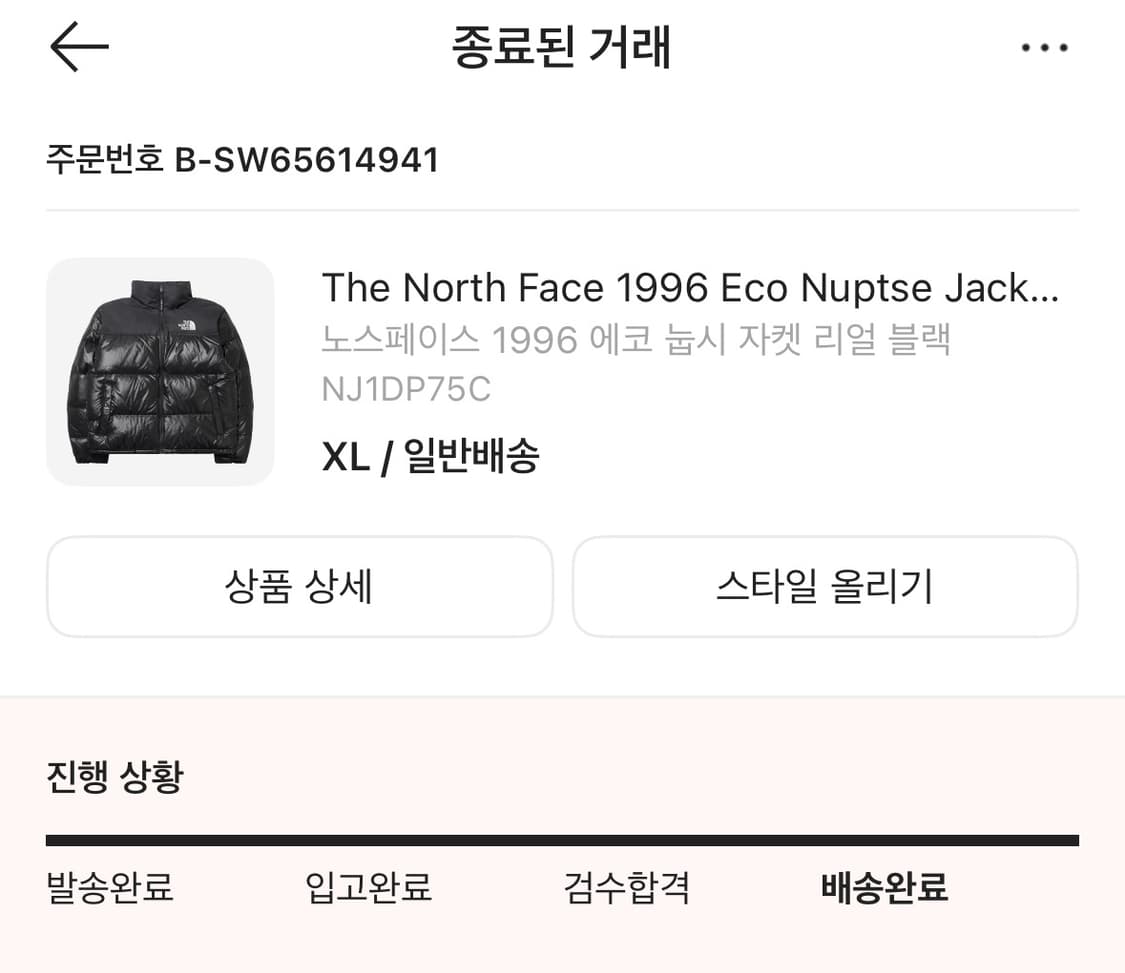This screenshot has width=1125, height=973.
Task: Tap the order number B-SW65614941
Action: 243,159
